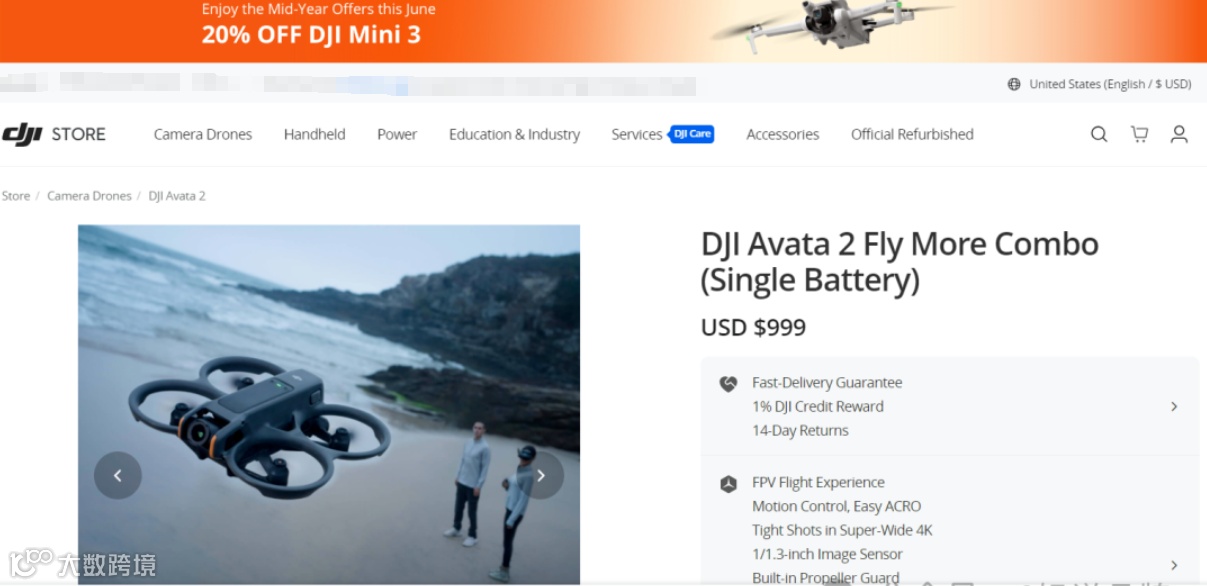Open the Education & Industry menu
Image resolution: width=1207 pixels, height=586 pixels.
pos(514,134)
